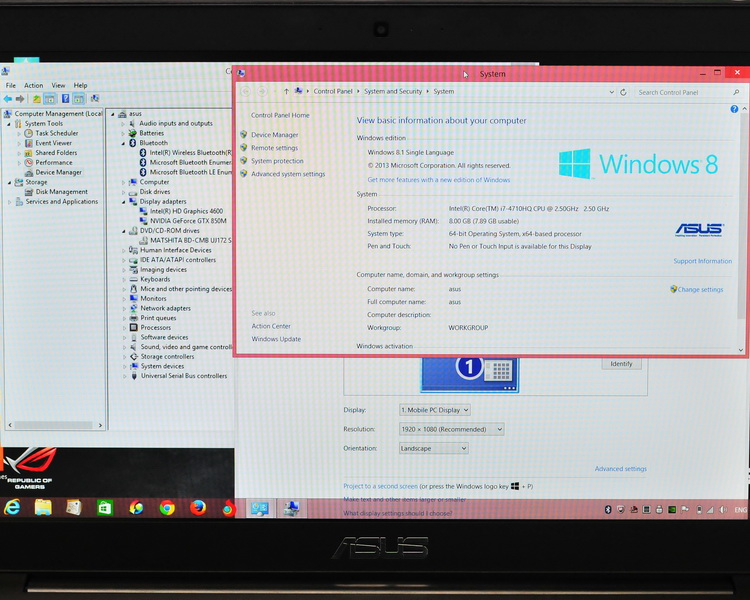This screenshot has width=750, height=600.
Task: Open address bar history dropdown in System window
Action: tap(611, 92)
